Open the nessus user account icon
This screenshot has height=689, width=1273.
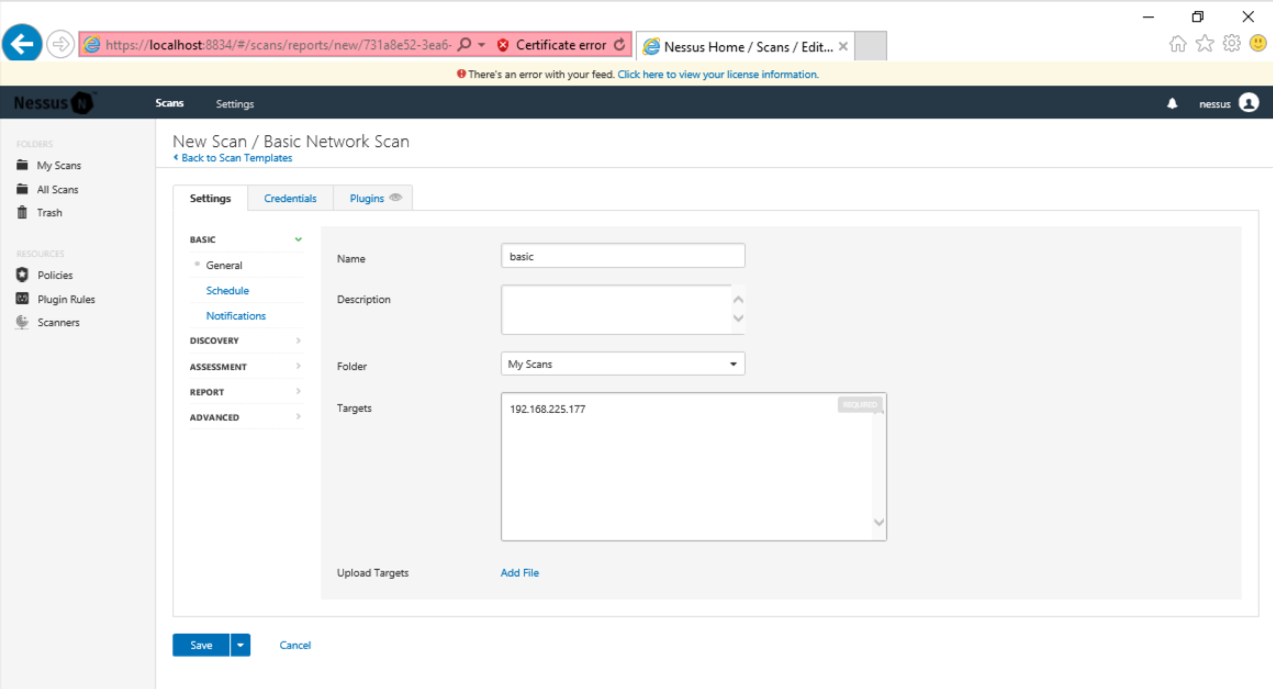pos(1248,103)
